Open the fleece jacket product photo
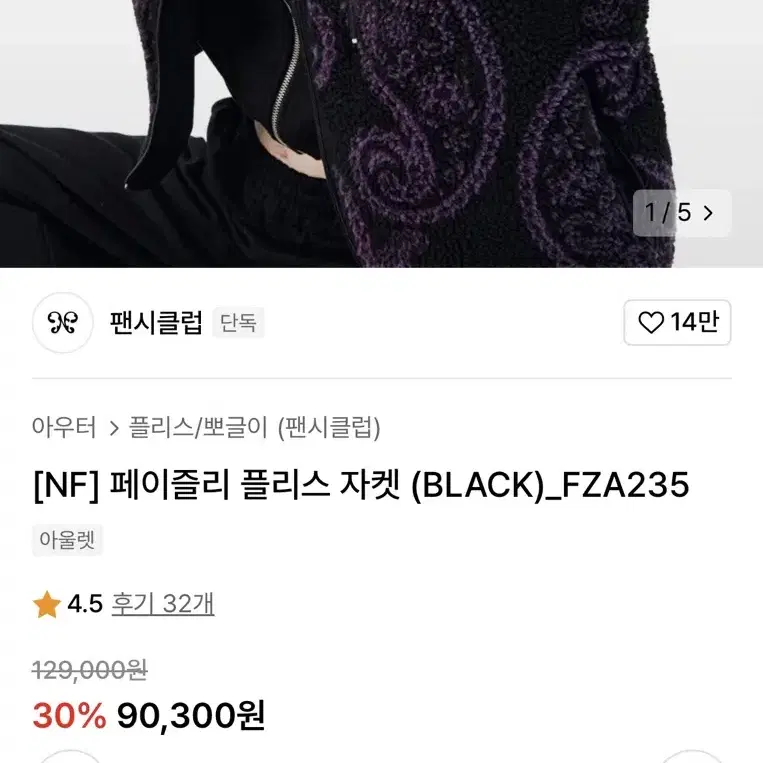The width and height of the screenshot is (763, 763). click(382, 133)
